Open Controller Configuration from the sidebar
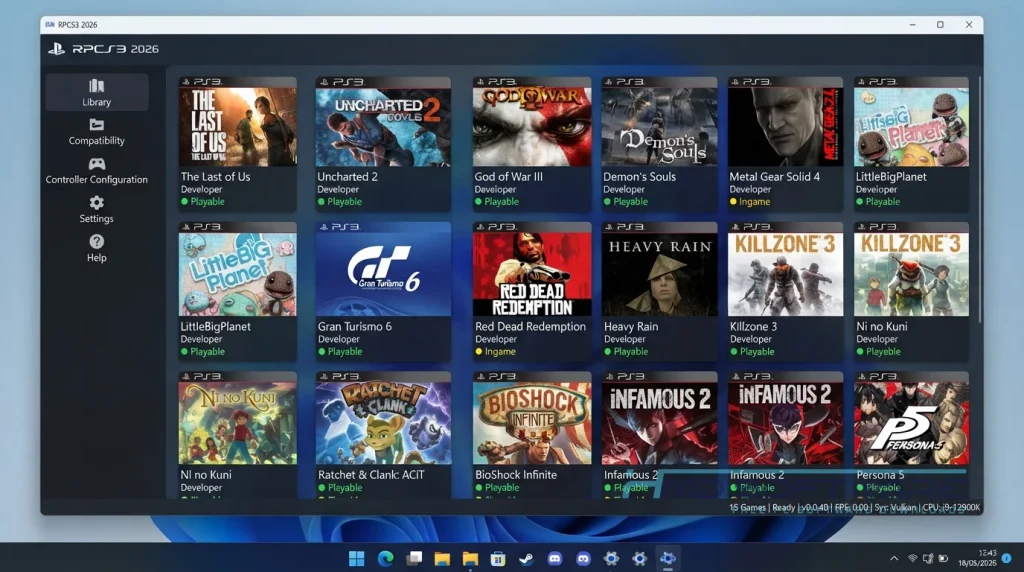Image resolution: width=1024 pixels, height=572 pixels. click(x=97, y=170)
